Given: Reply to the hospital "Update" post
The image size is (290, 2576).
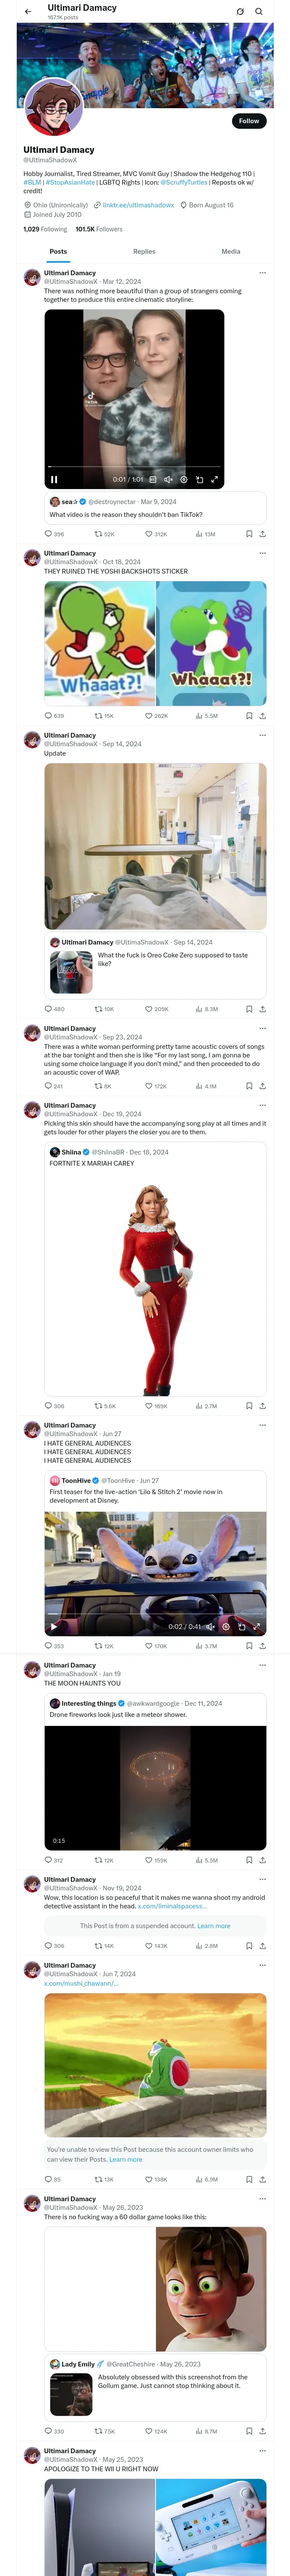Looking at the screenshot, I should click(48, 1009).
